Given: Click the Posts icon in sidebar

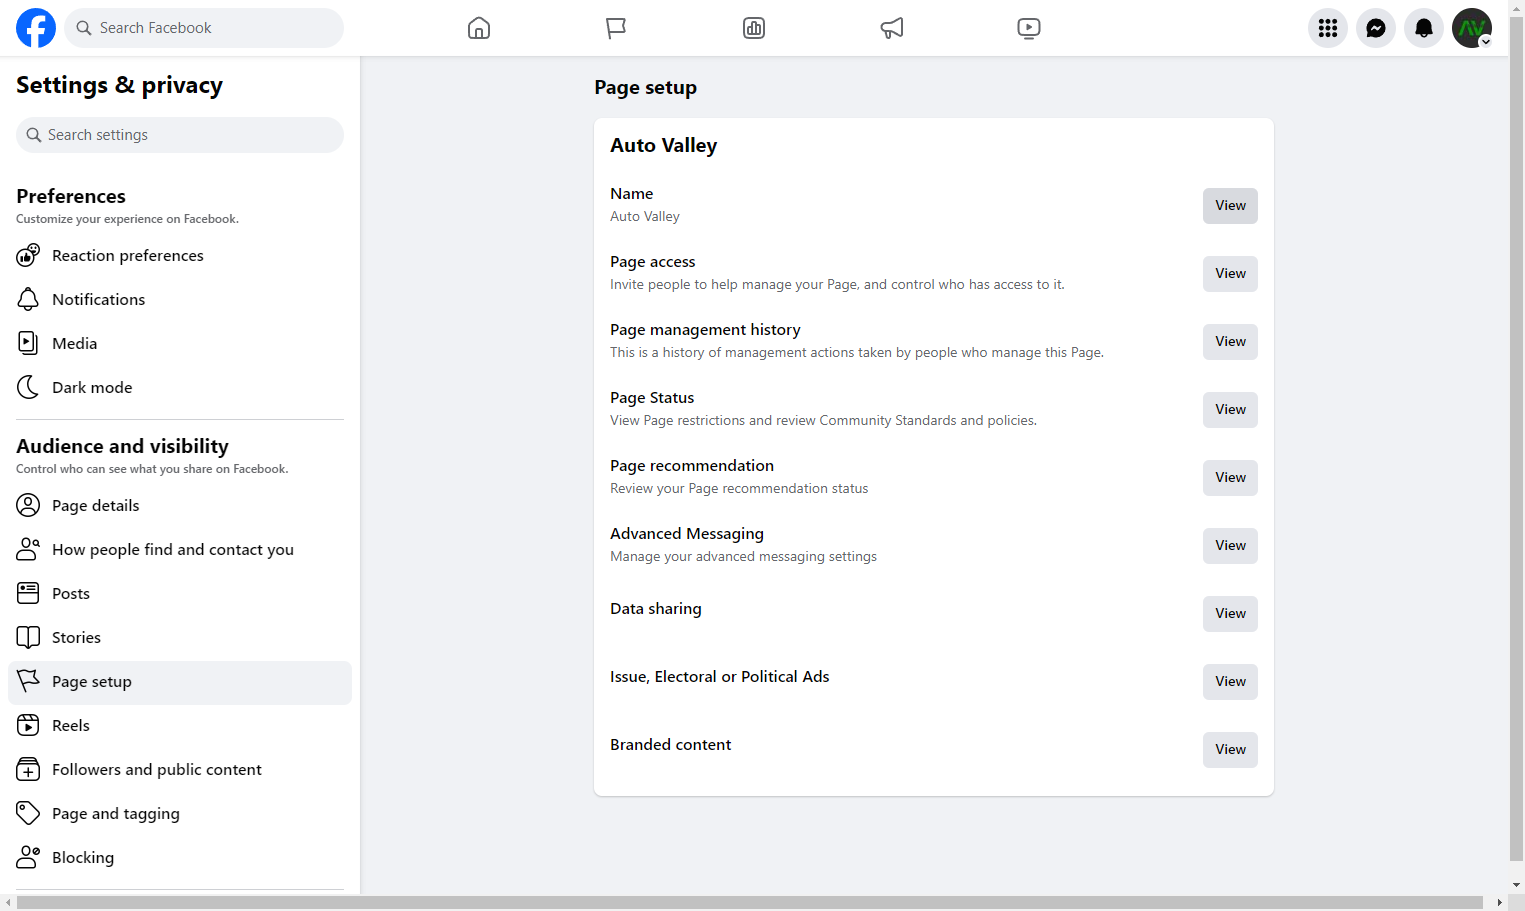Looking at the screenshot, I should click(x=28, y=593).
